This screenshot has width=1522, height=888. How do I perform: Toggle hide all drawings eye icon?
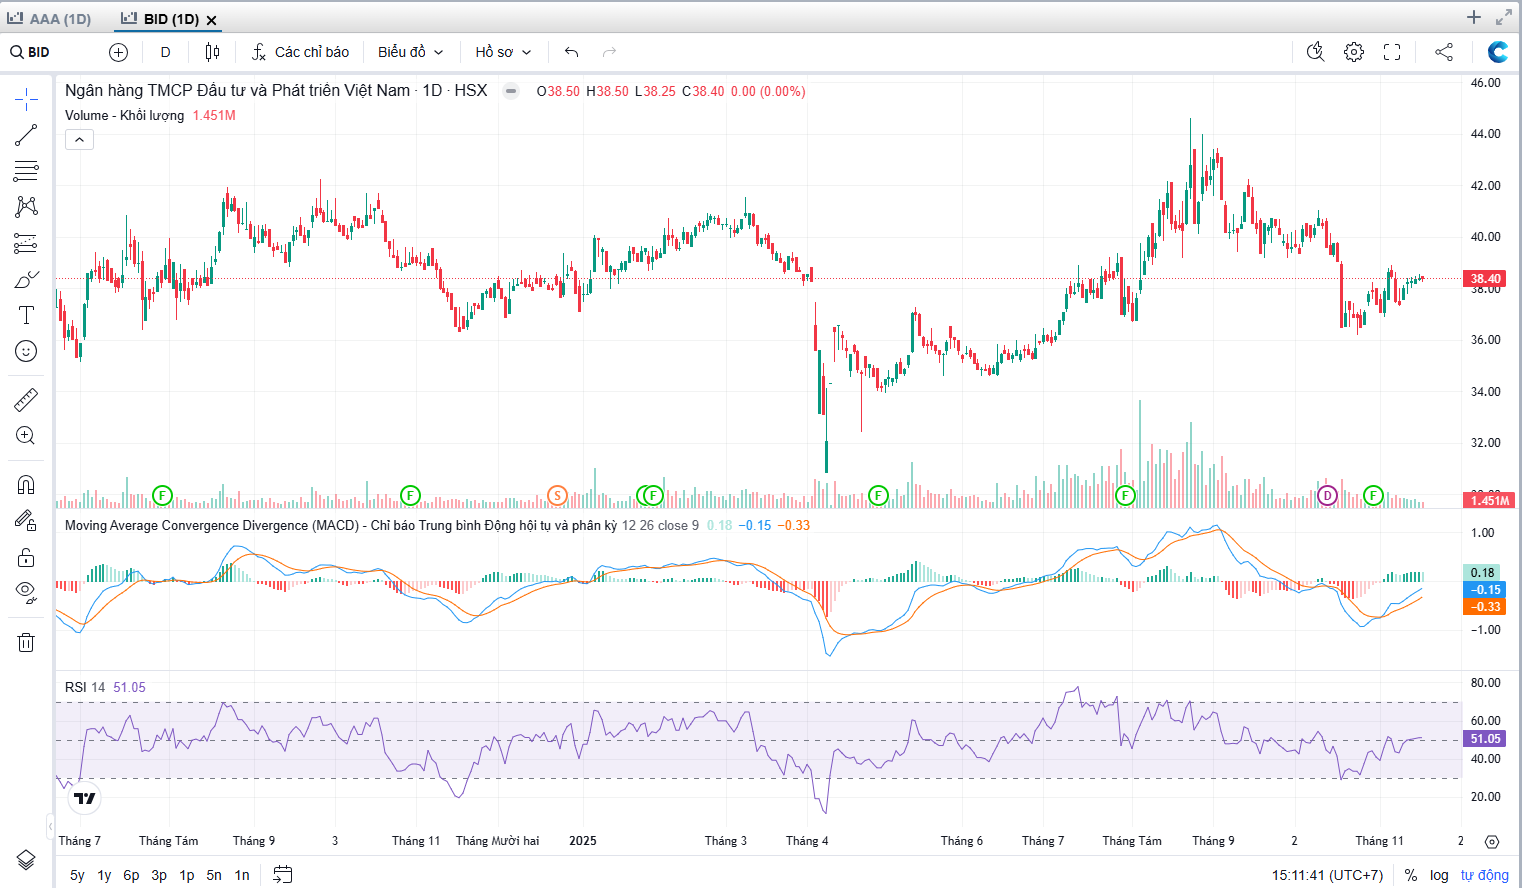tap(26, 591)
